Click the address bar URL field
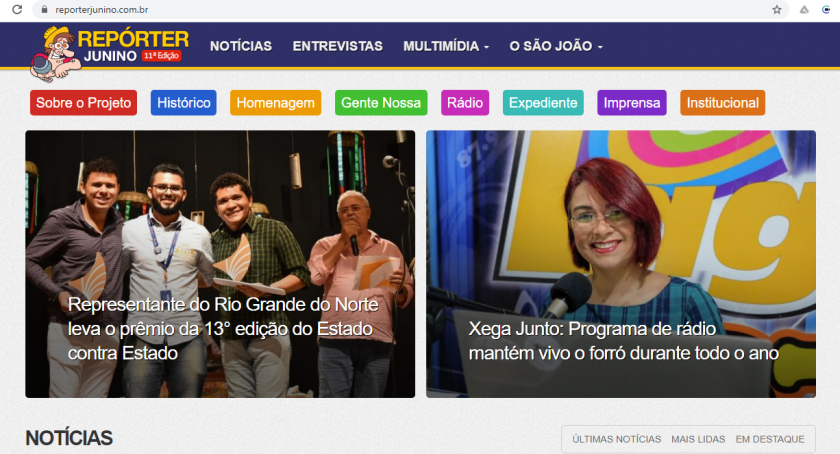The width and height of the screenshot is (840, 454). tap(407, 10)
